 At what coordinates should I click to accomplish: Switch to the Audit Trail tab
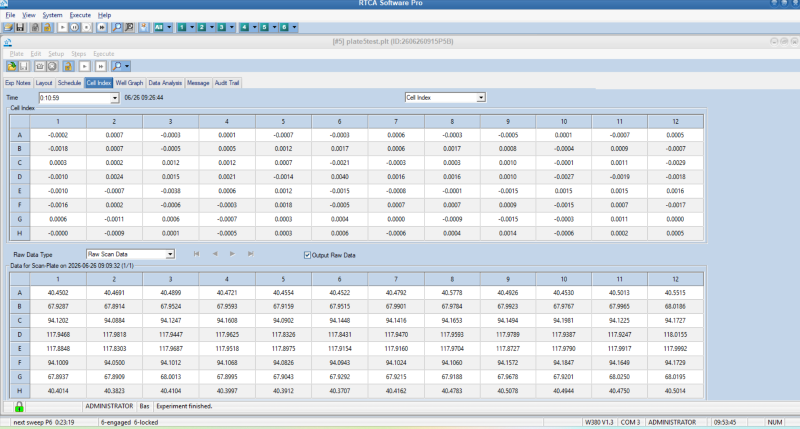click(227, 83)
